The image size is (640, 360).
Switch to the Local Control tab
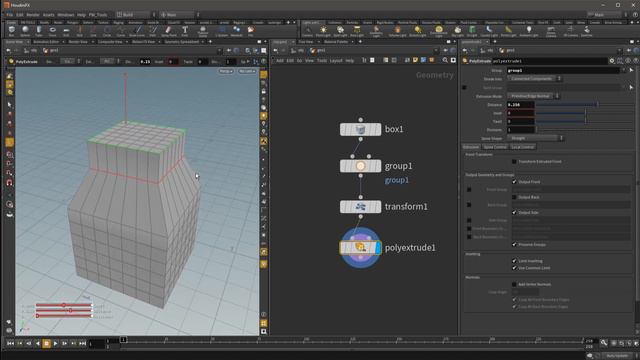(522, 147)
